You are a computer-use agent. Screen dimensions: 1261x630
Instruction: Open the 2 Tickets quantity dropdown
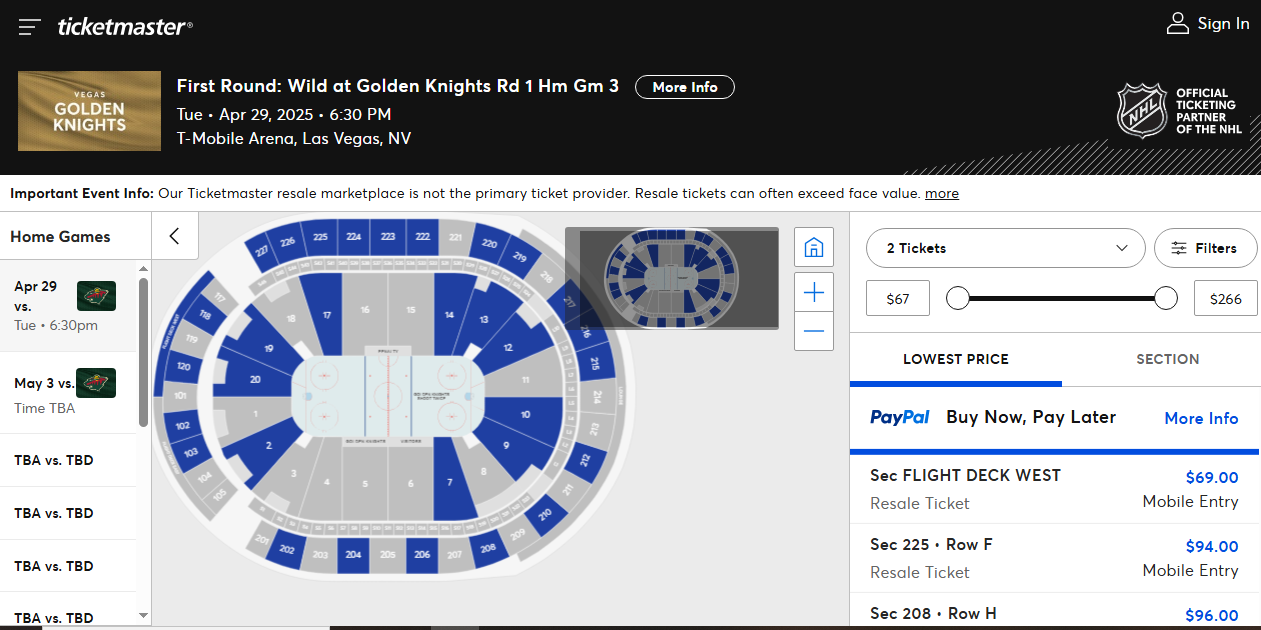[1005, 248]
